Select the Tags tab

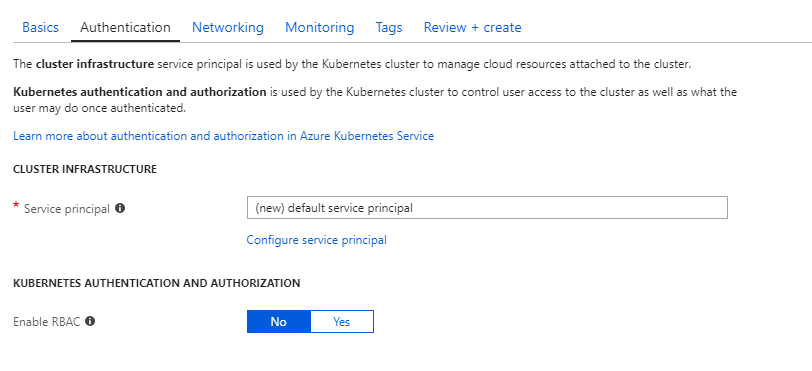click(389, 27)
